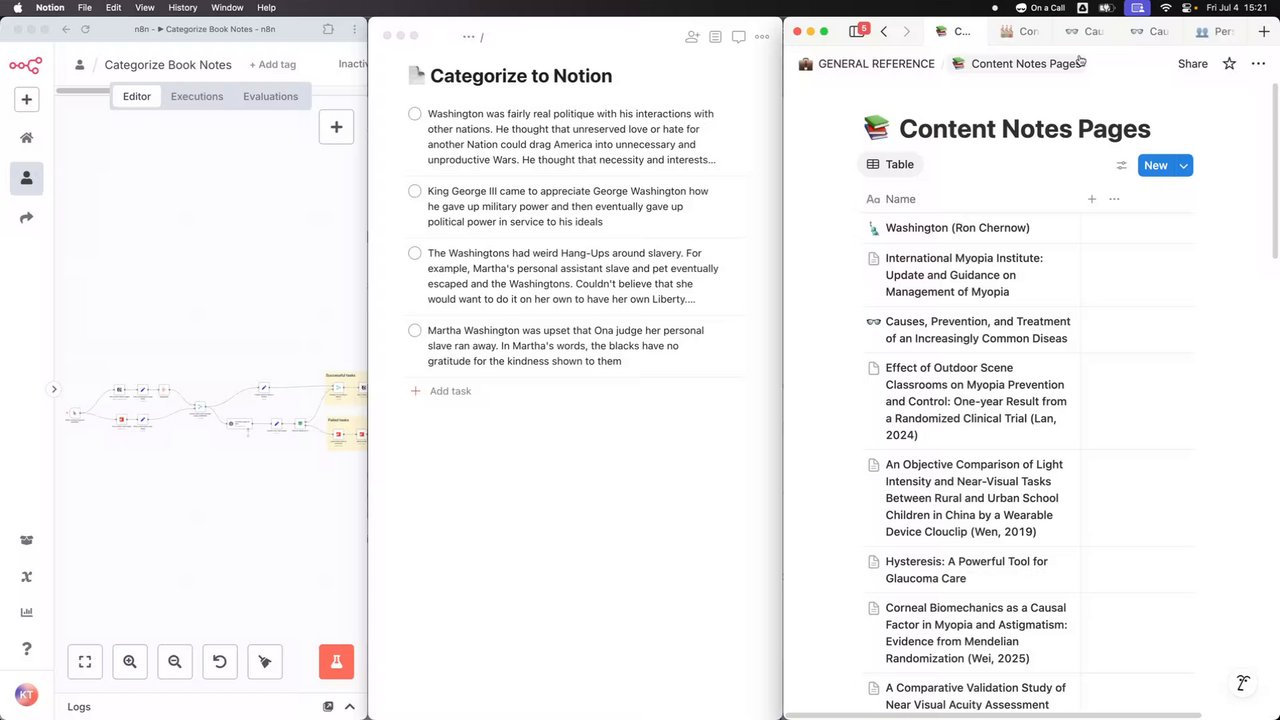Open browser three-dot menu in n8n window

[354, 30]
